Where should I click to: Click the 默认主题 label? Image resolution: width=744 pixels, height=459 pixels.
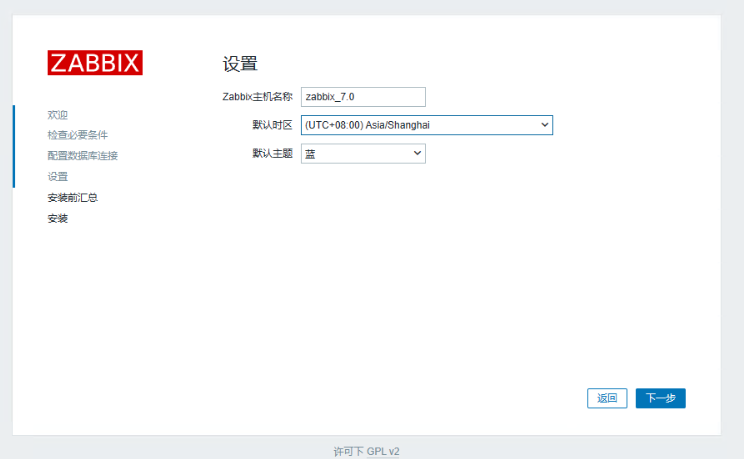(272, 153)
